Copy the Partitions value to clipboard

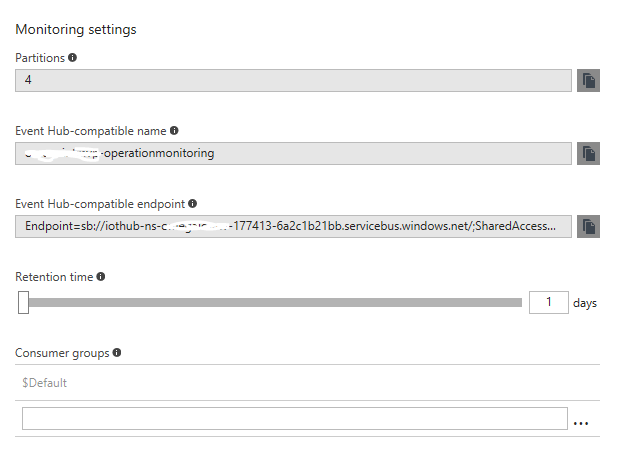(x=589, y=81)
